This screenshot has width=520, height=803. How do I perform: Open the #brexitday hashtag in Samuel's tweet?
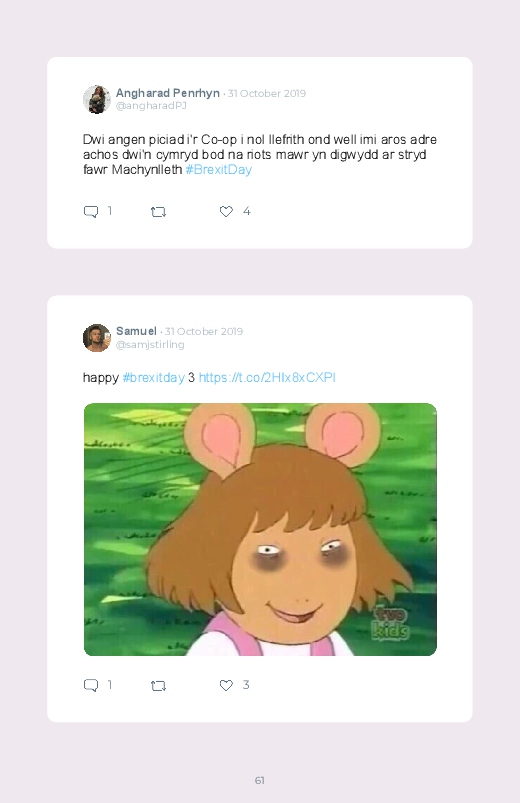[154, 377]
